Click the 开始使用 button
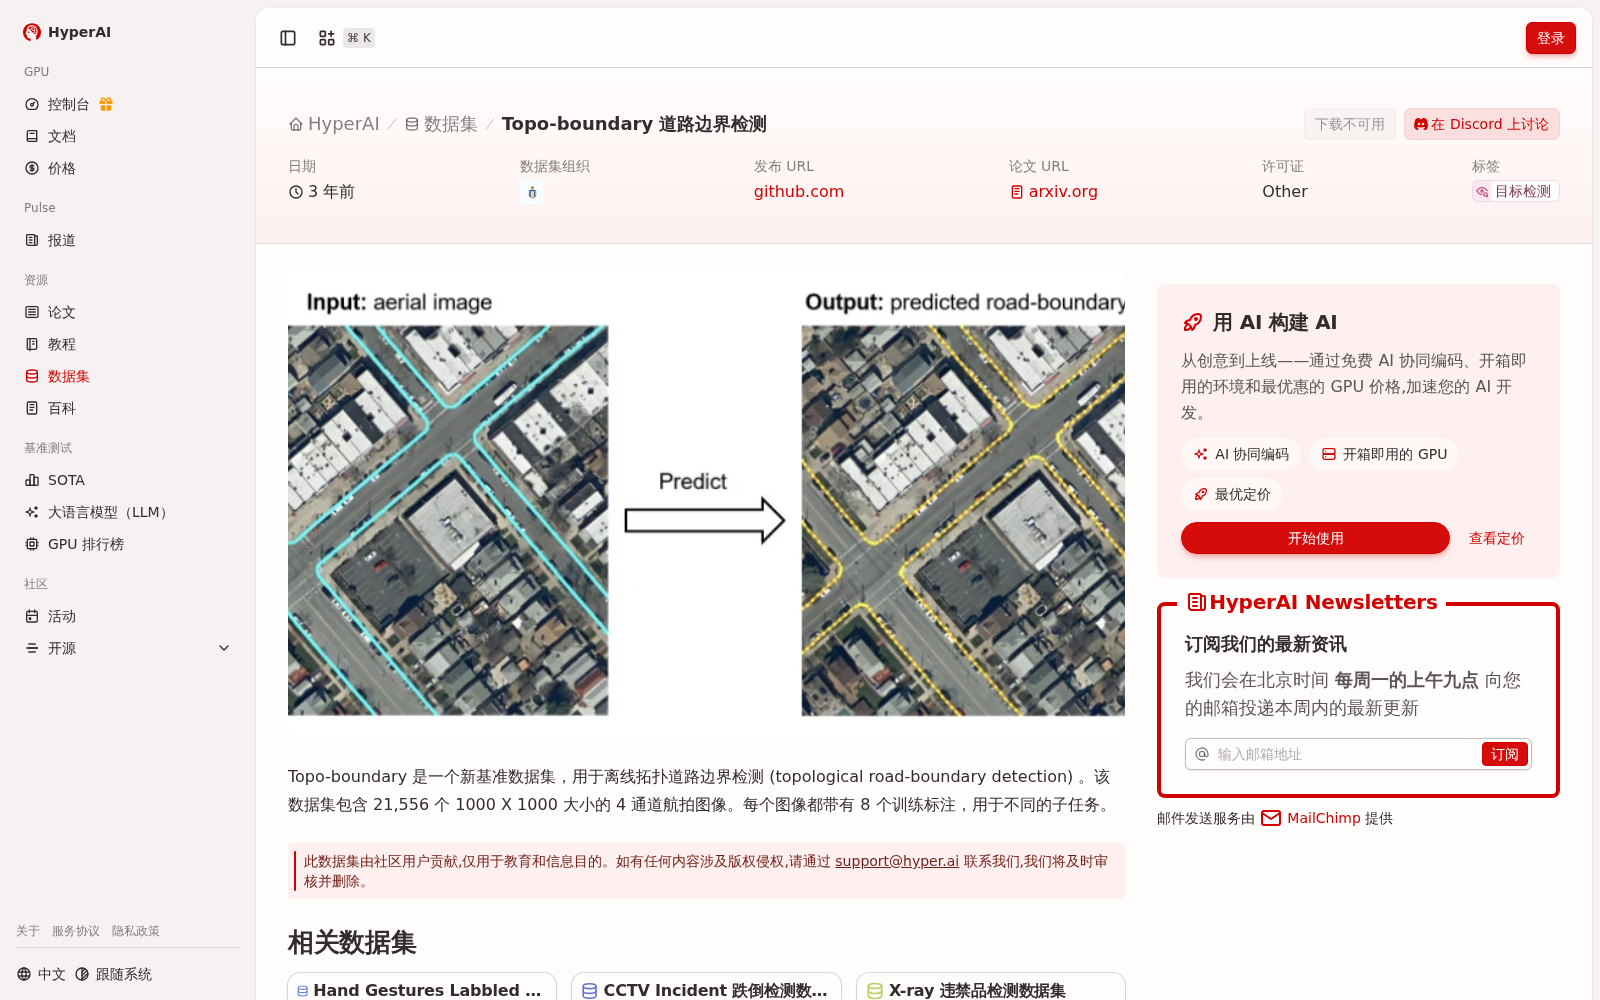1600x1000 pixels. coord(1315,538)
